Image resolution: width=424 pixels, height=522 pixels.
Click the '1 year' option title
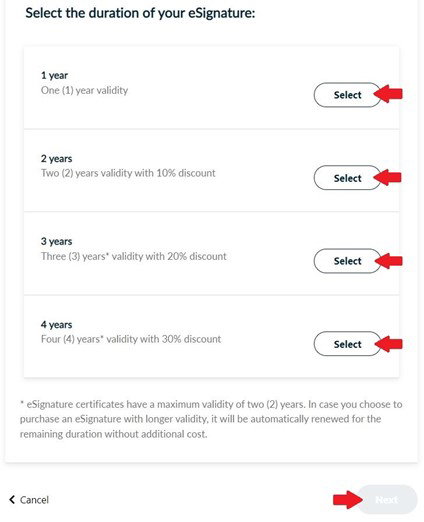[x=54, y=75]
